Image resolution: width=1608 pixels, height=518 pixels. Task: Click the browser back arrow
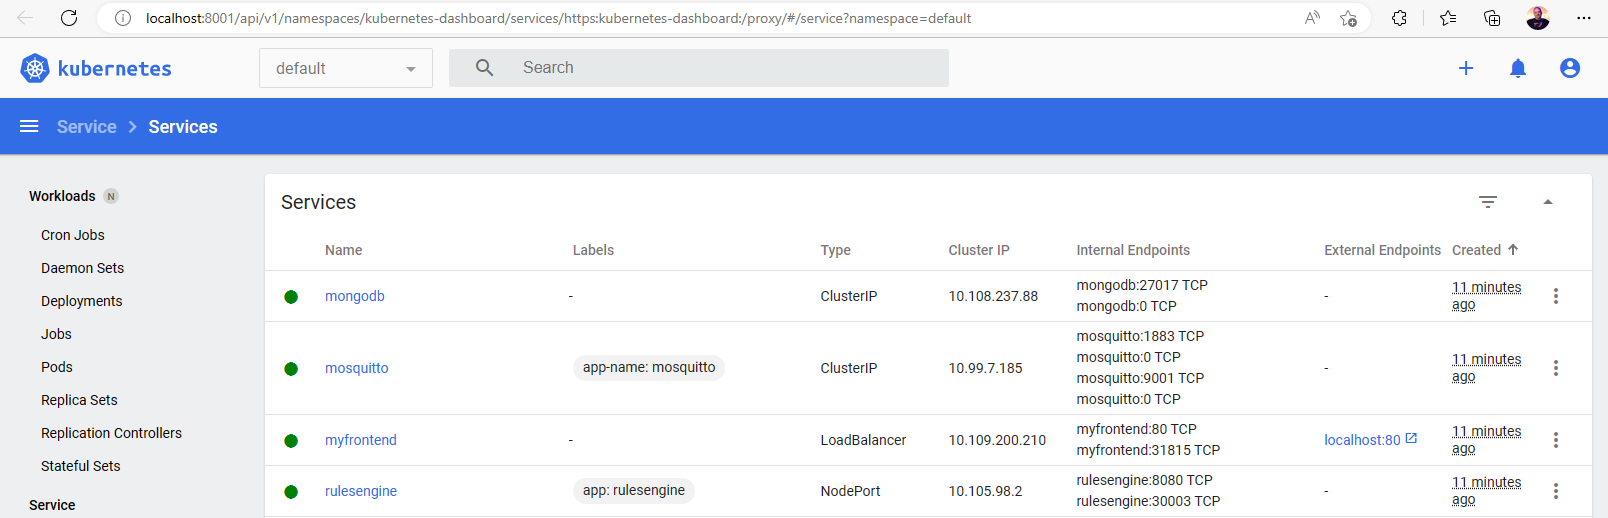(x=26, y=18)
